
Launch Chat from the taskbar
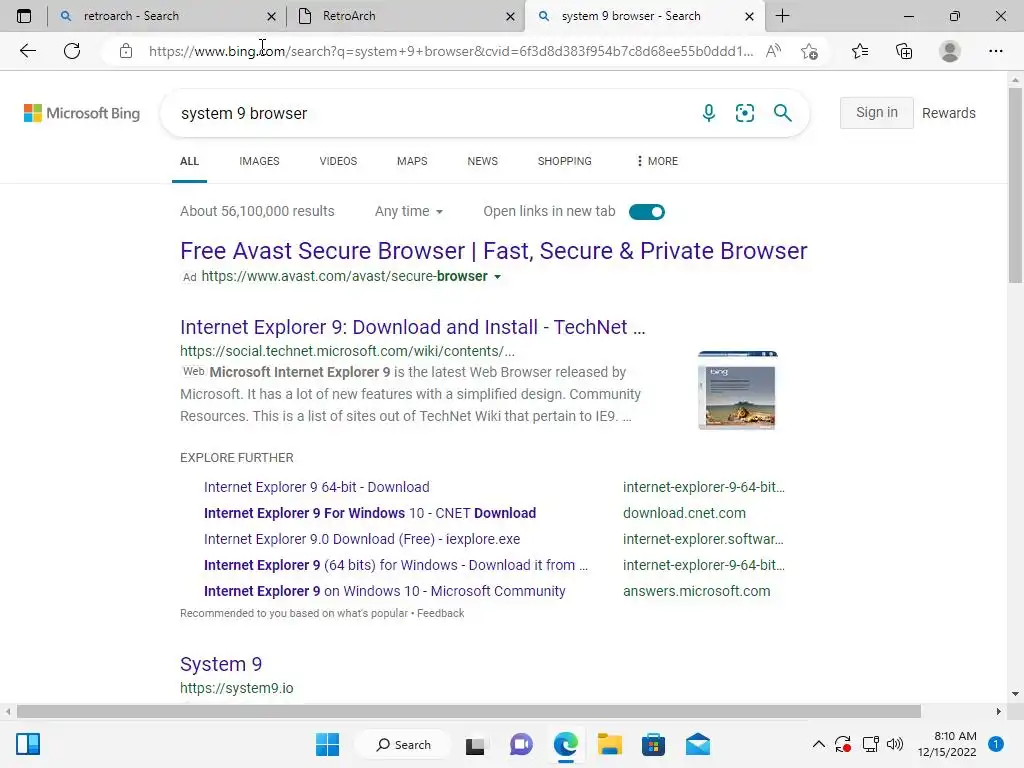521,744
